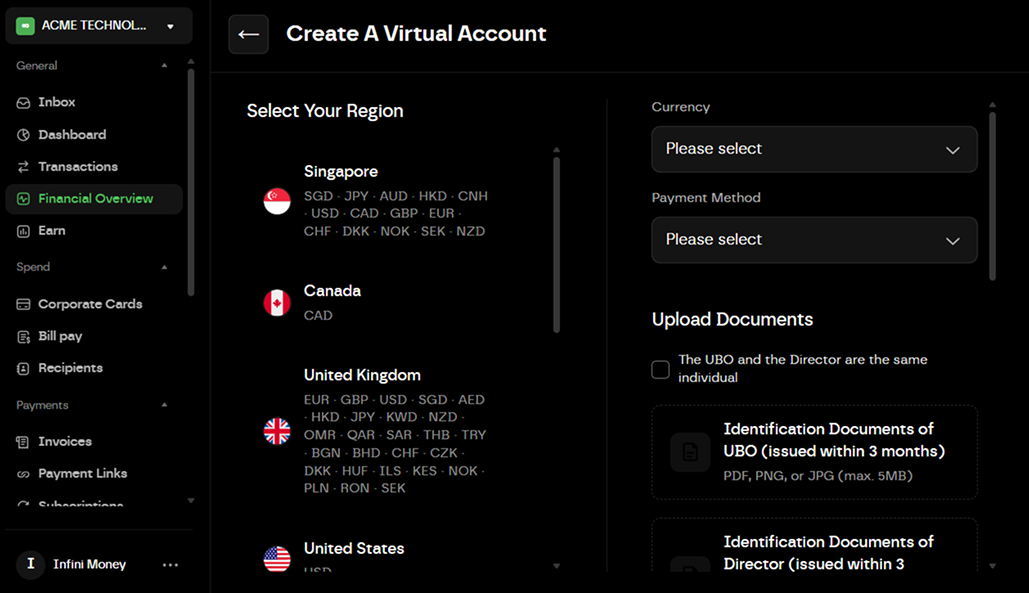Check the UBO and Director same individual box
This screenshot has height=593, width=1029.
tap(660, 369)
